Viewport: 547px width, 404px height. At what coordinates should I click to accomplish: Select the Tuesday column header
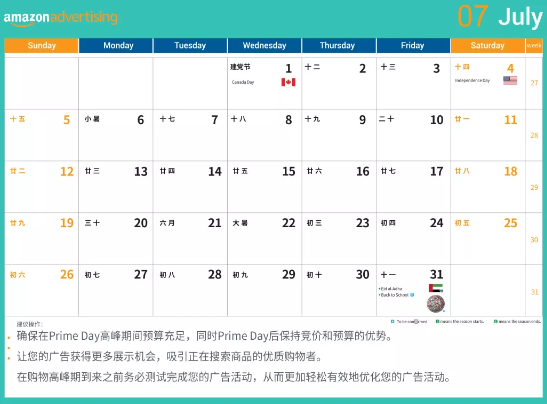[x=190, y=45]
